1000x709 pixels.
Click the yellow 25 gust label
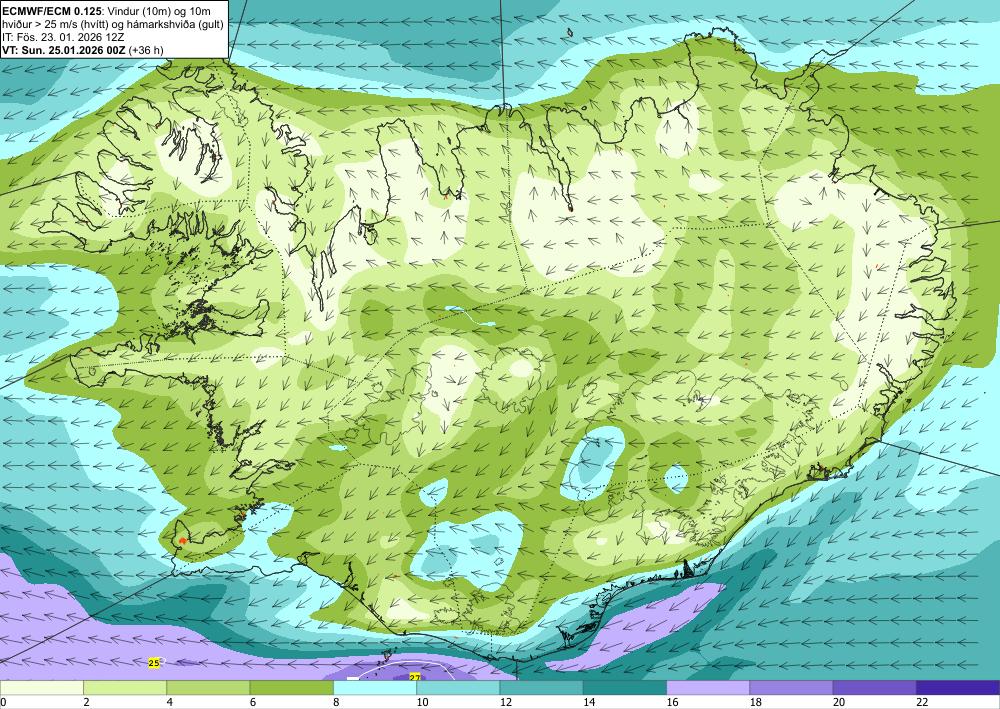[x=154, y=663]
